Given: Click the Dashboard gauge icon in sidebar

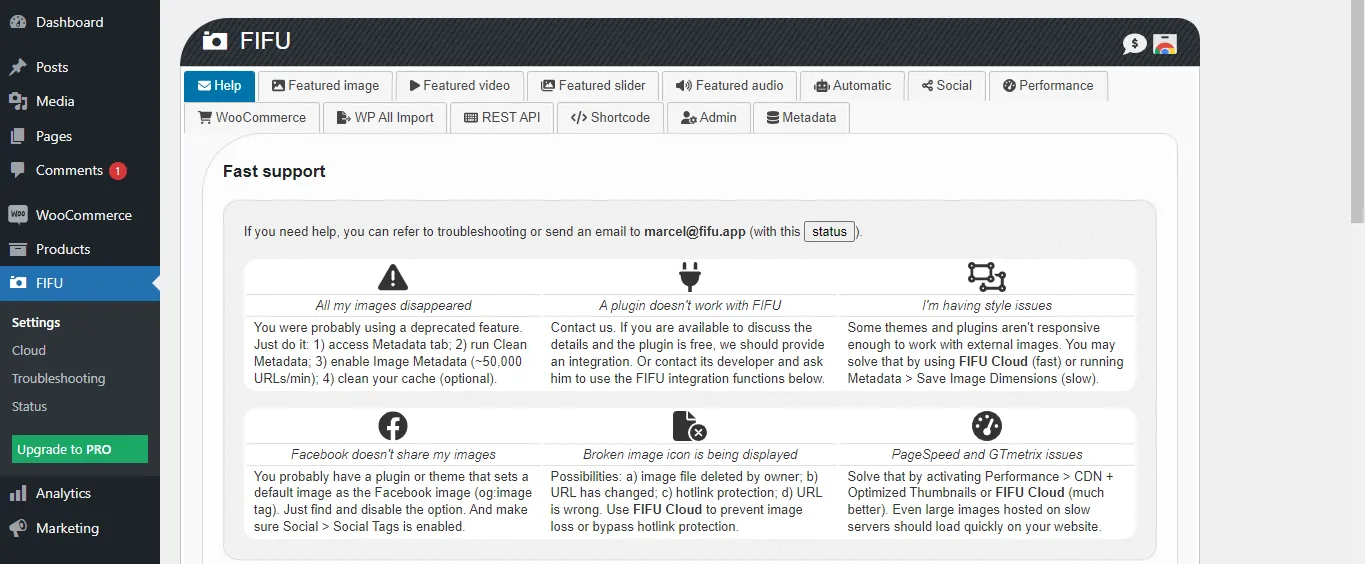Looking at the screenshot, I should [x=18, y=22].
